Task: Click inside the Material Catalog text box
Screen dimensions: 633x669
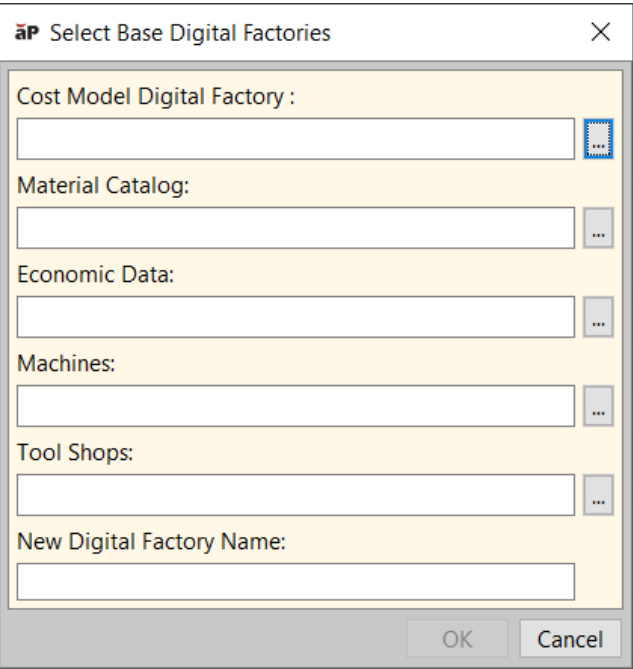Action: click(x=295, y=229)
